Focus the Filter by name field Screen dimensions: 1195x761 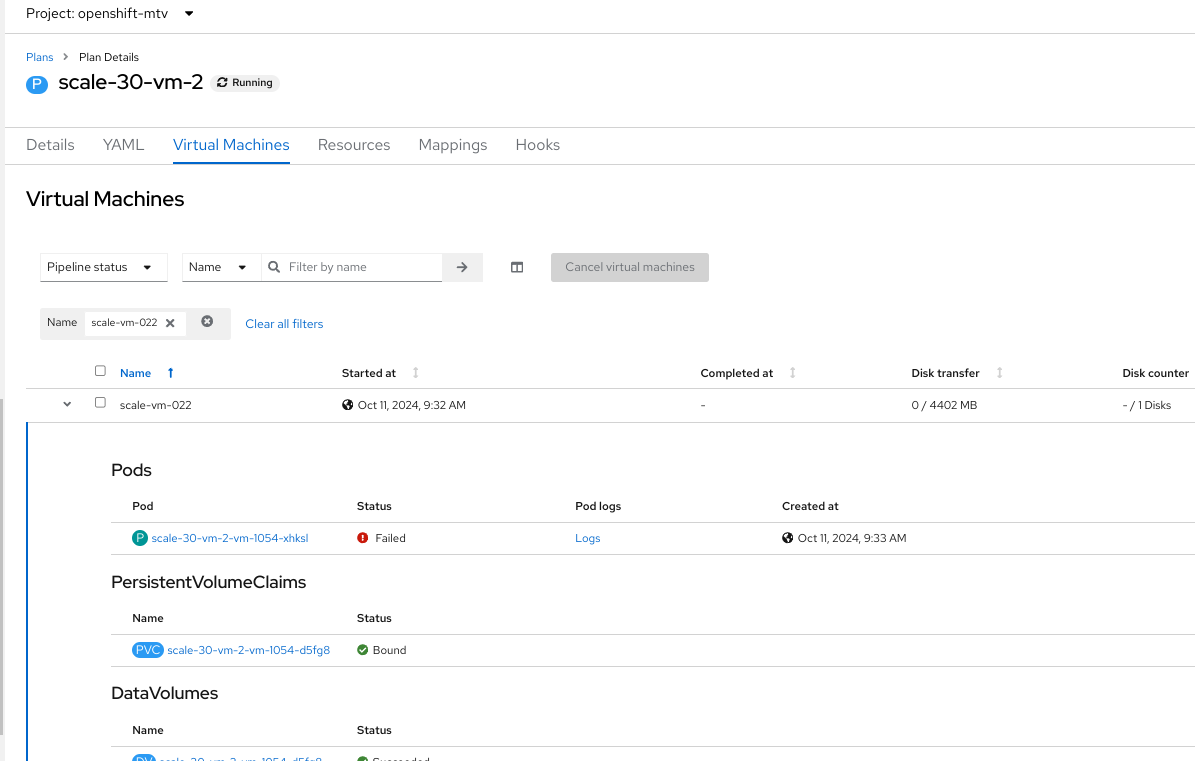click(x=362, y=267)
